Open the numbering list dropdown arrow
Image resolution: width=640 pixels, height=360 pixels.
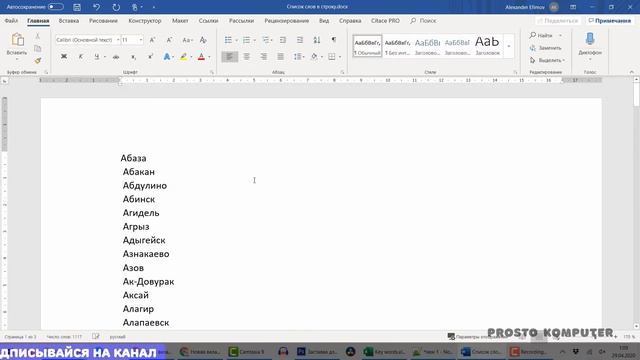point(254,40)
